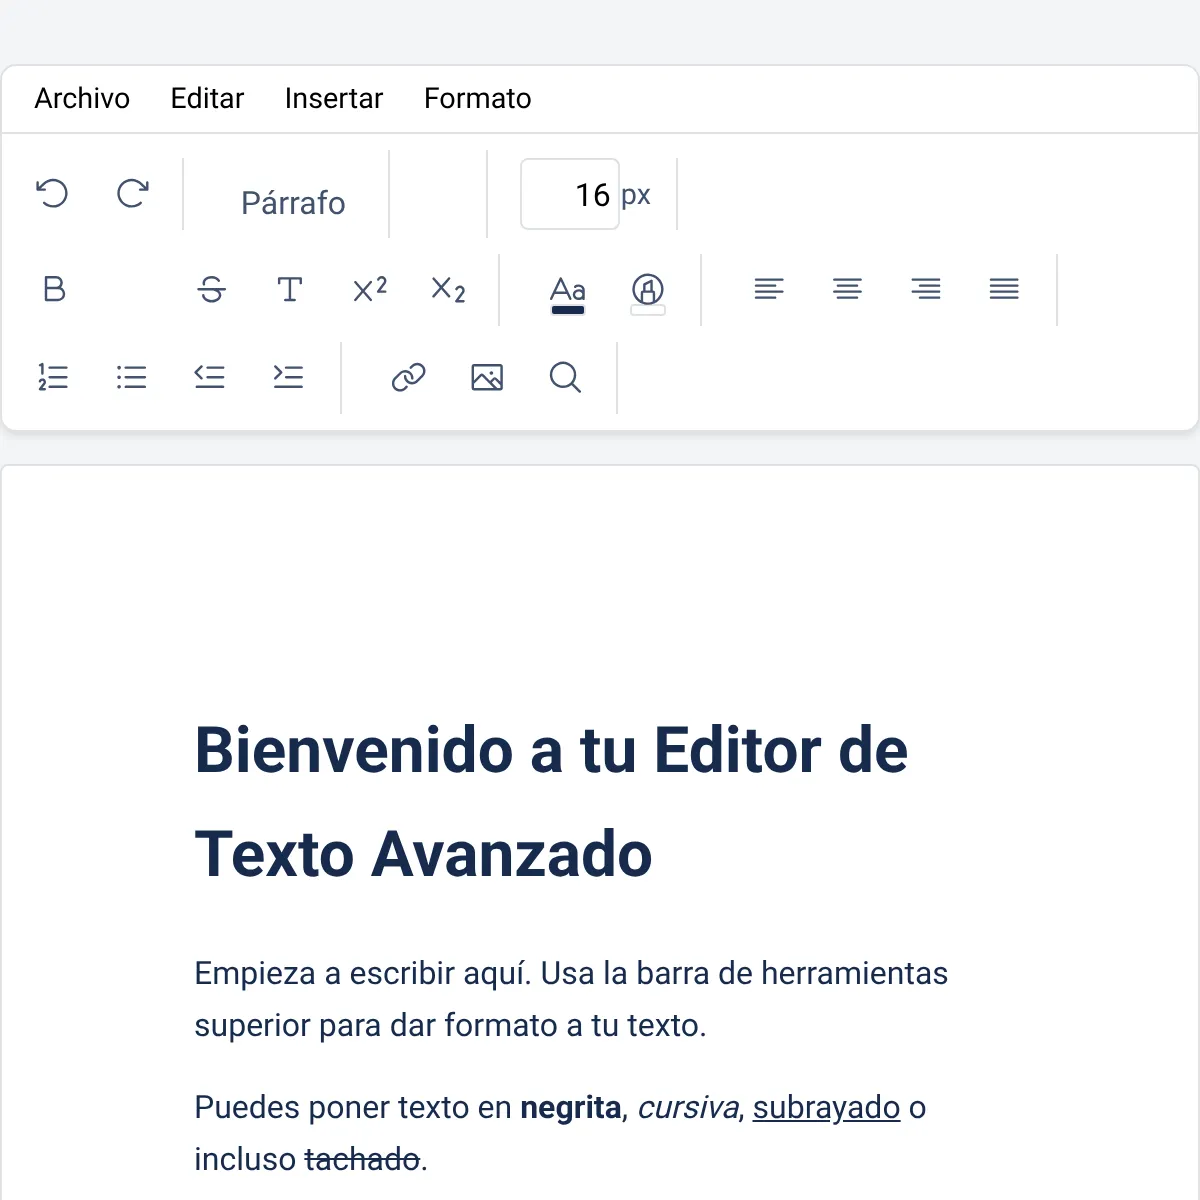The image size is (1200, 1200).
Task: Open the Insertar menu
Action: click(334, 98)
